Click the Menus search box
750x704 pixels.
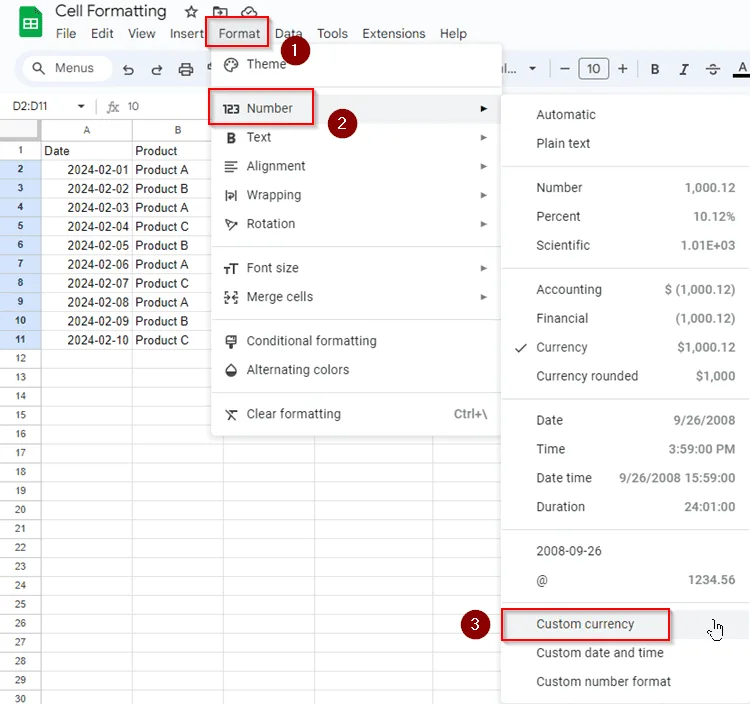point(67,68)
